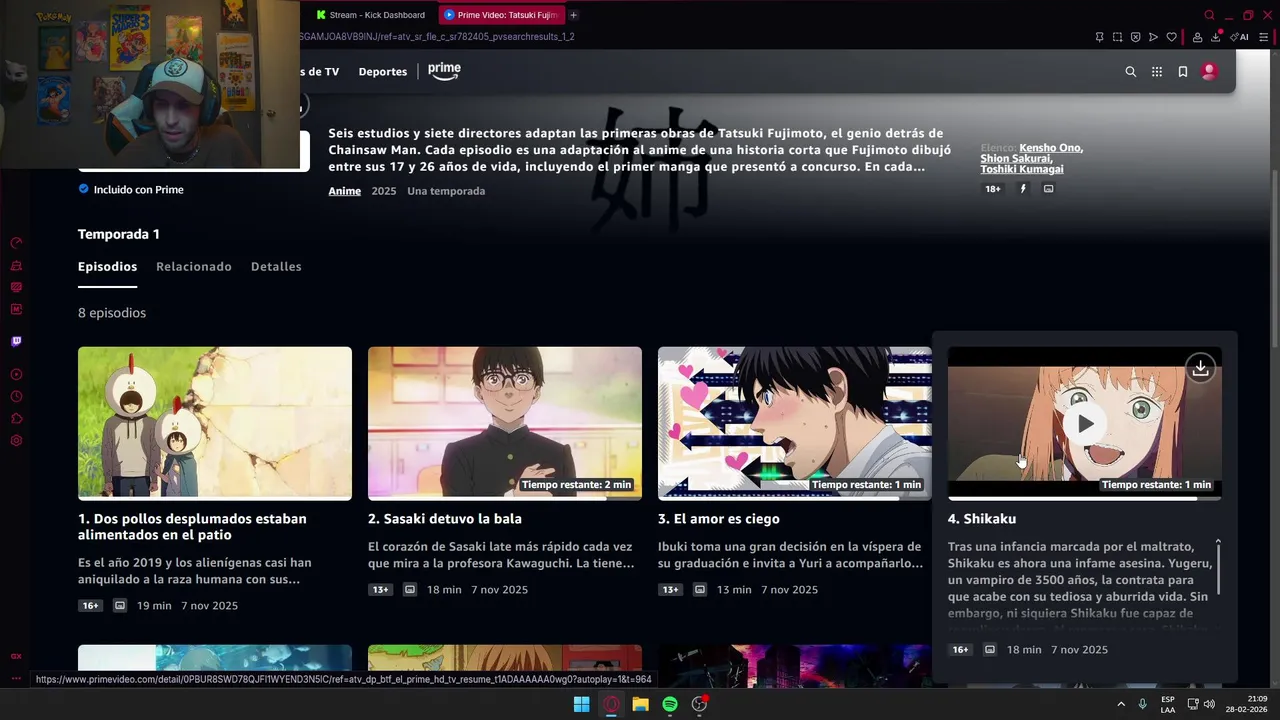Open the Prime Video apps grid icon
This screenshot has width=1280, height=720.
[1157, 72]
